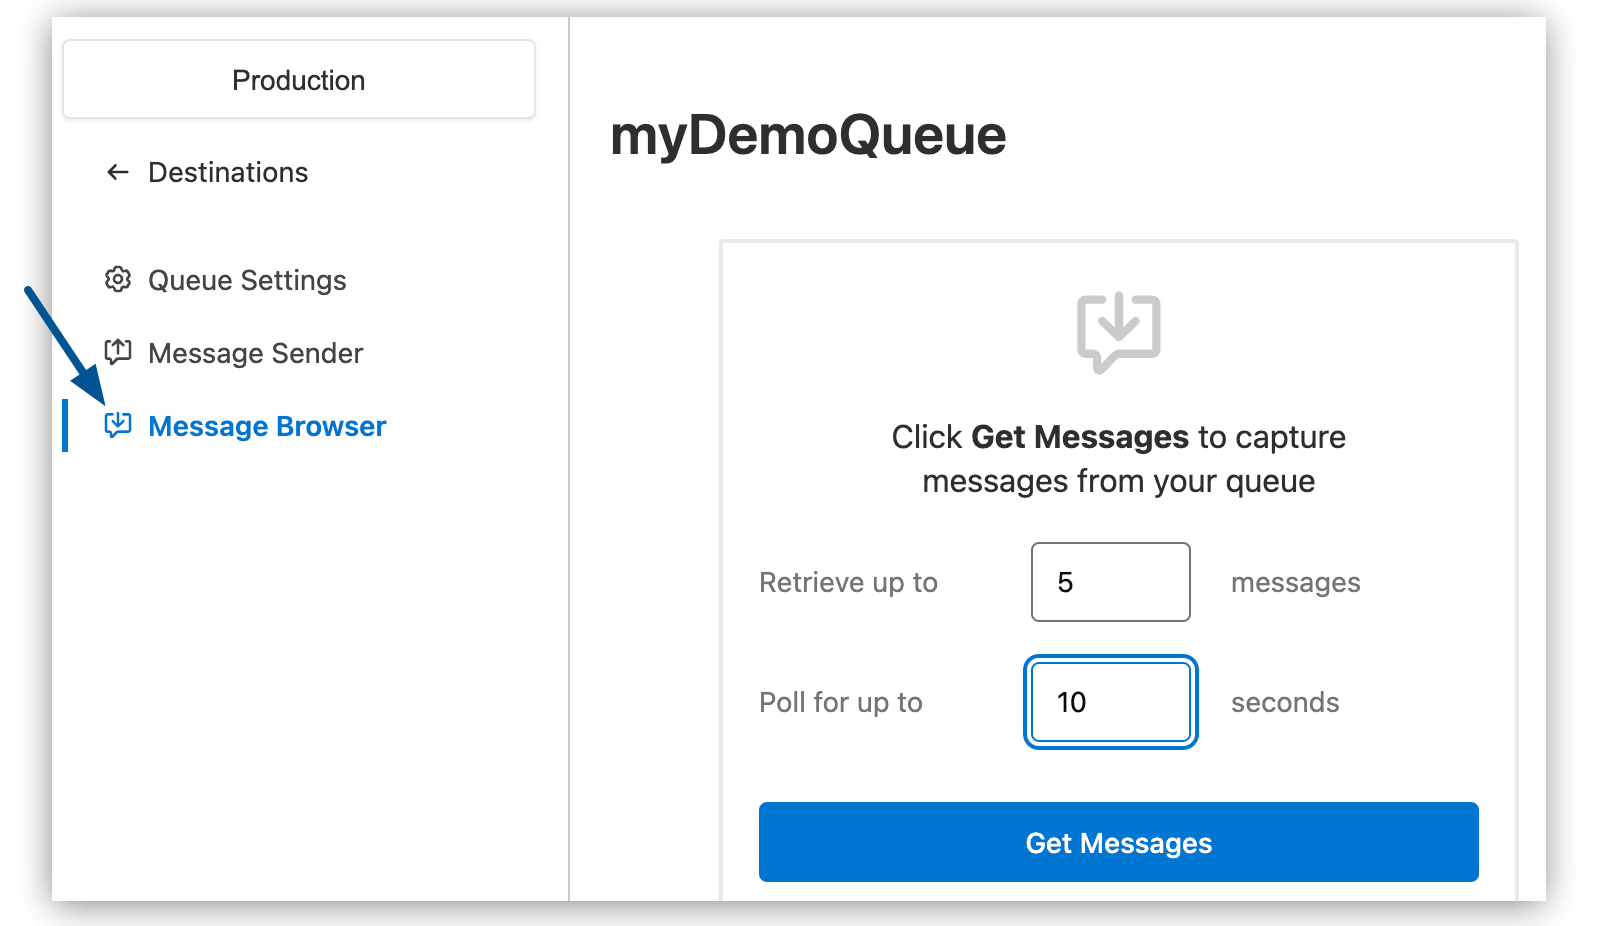Click the highlighted Message Browser sidebar entry
This screenshot has height=926, width=1622.
coord(266,425)
